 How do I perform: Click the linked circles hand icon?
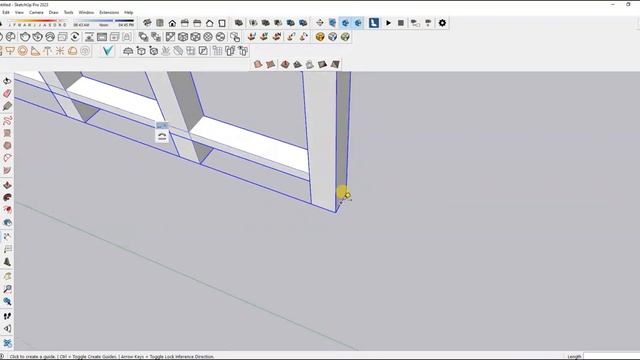pyautogui.click(x=235, y=37)
